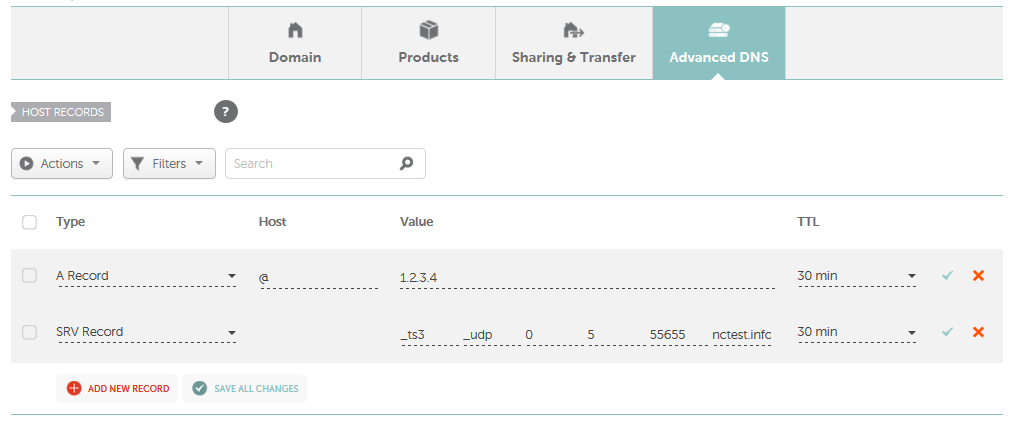Remove the SRV Record using its X icon

[x=978, y=332]
